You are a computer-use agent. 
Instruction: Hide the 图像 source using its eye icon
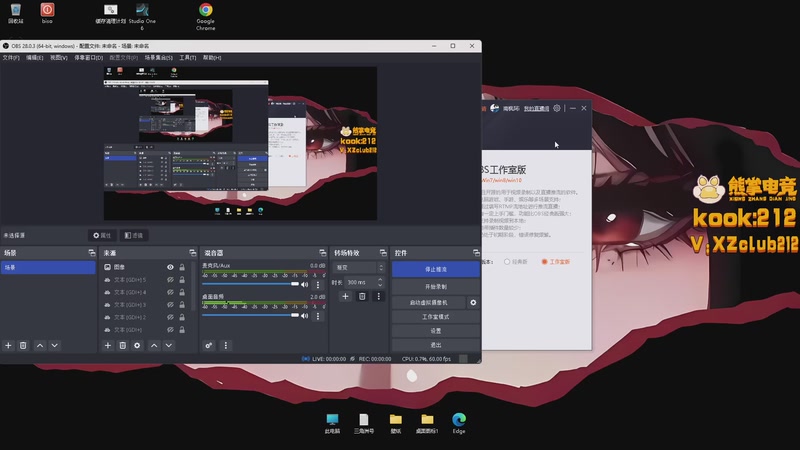click(x=170, y=267)
